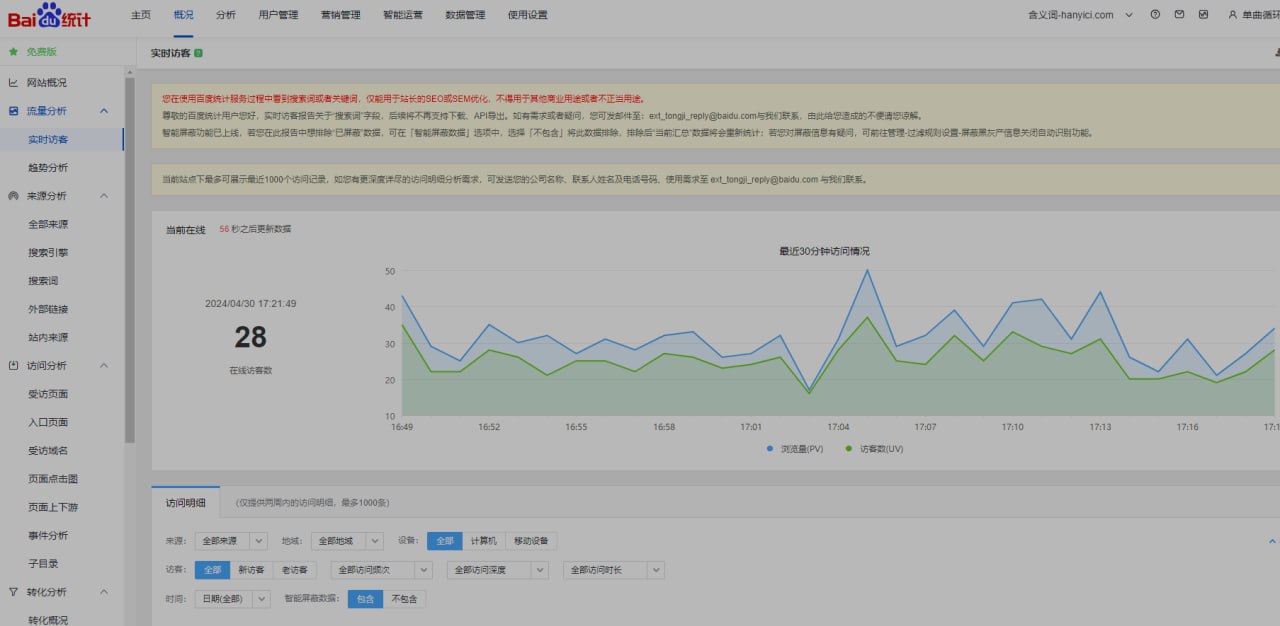Click the chart report icon in header
Screen dimensions: 1280x626
(x=1203, y=15)
